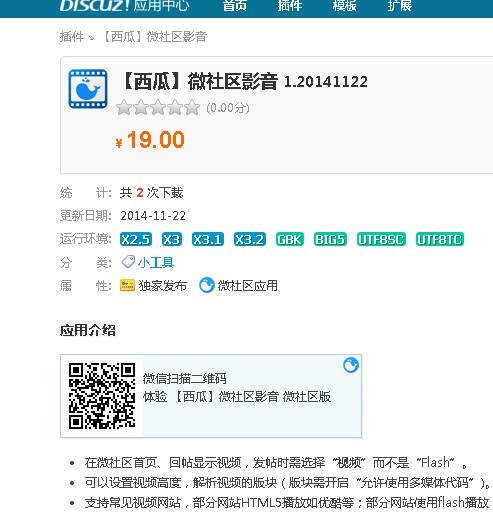493x526 pixels.
Task: Click the 独家发布 yellow badge icon
Action: (x=127, y=285)
